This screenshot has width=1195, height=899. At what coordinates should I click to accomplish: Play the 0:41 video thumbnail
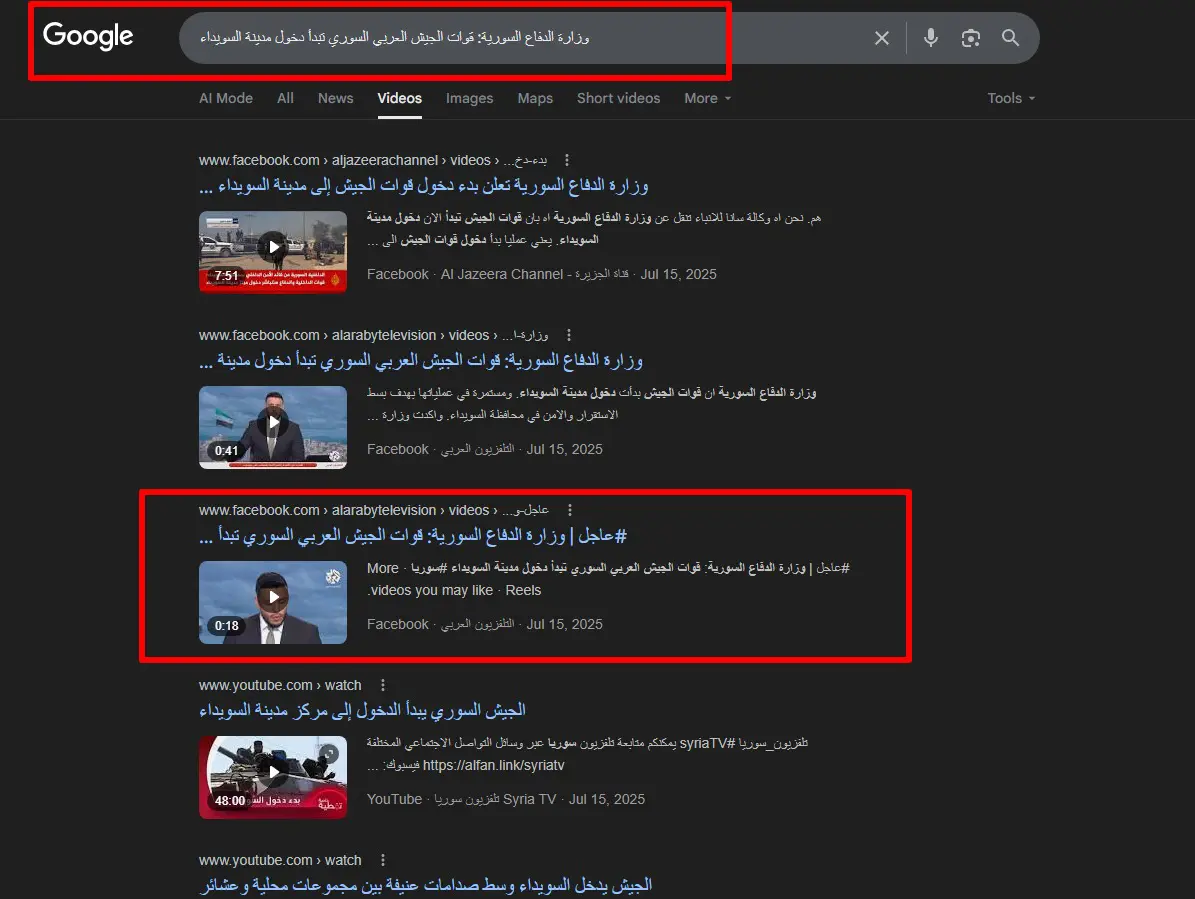click(273, 427)
